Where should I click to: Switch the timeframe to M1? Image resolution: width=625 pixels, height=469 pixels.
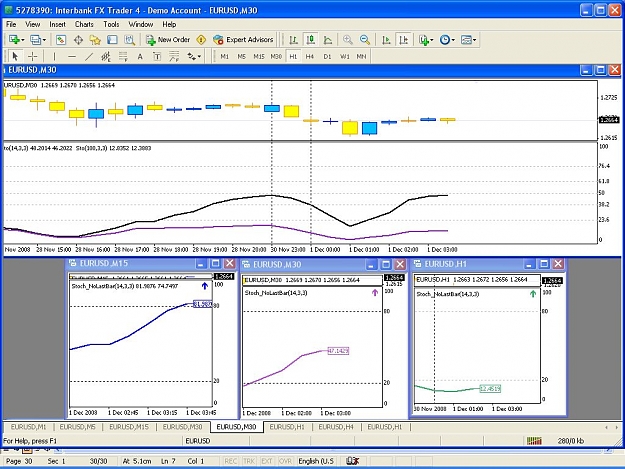(225, 57)
